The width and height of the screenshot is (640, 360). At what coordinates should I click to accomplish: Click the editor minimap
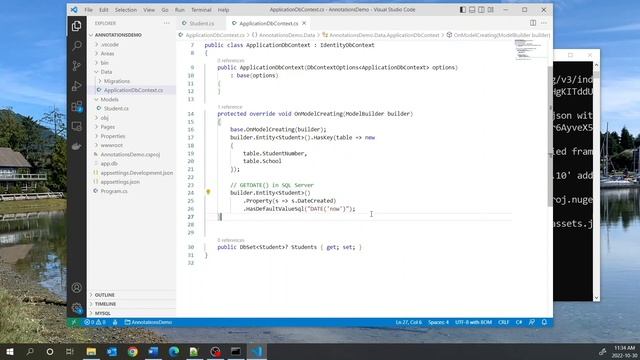pos(529,50)
